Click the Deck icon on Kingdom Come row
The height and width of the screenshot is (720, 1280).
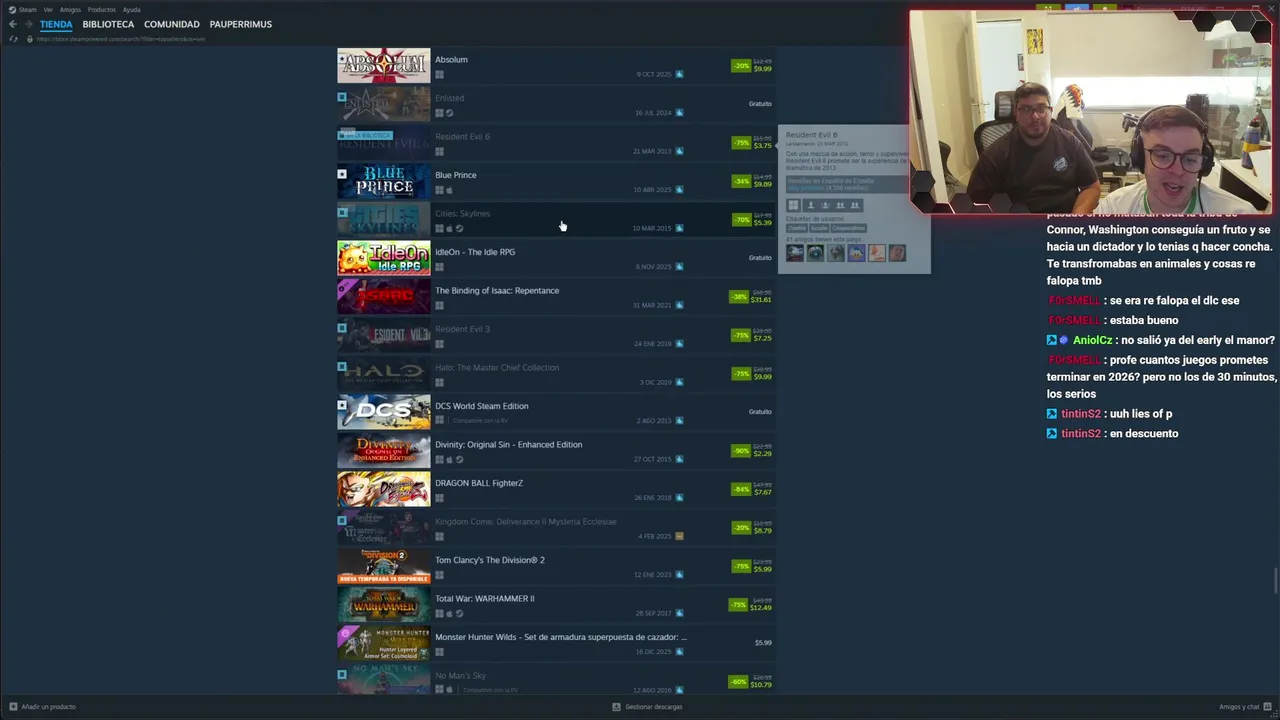[679, 536]
